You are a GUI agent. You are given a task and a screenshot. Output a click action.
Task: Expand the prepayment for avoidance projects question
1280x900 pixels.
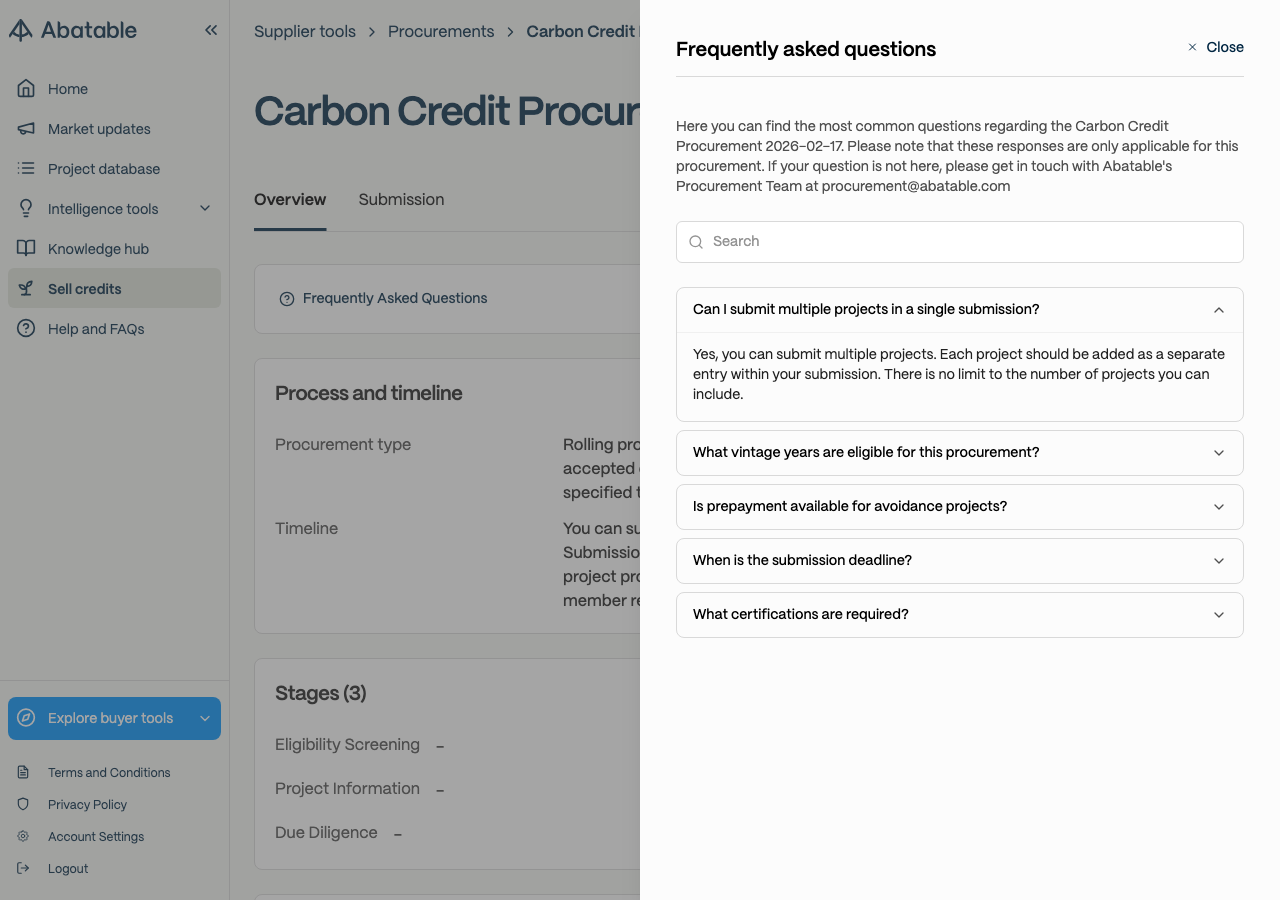tap(960, 507)
